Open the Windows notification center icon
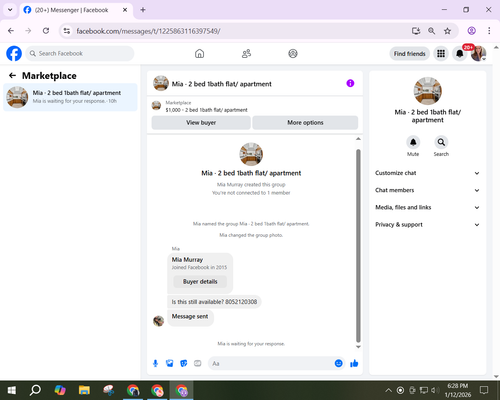This screenshot has width=500, height=400. pyautogui.click(x=484, y=390)
